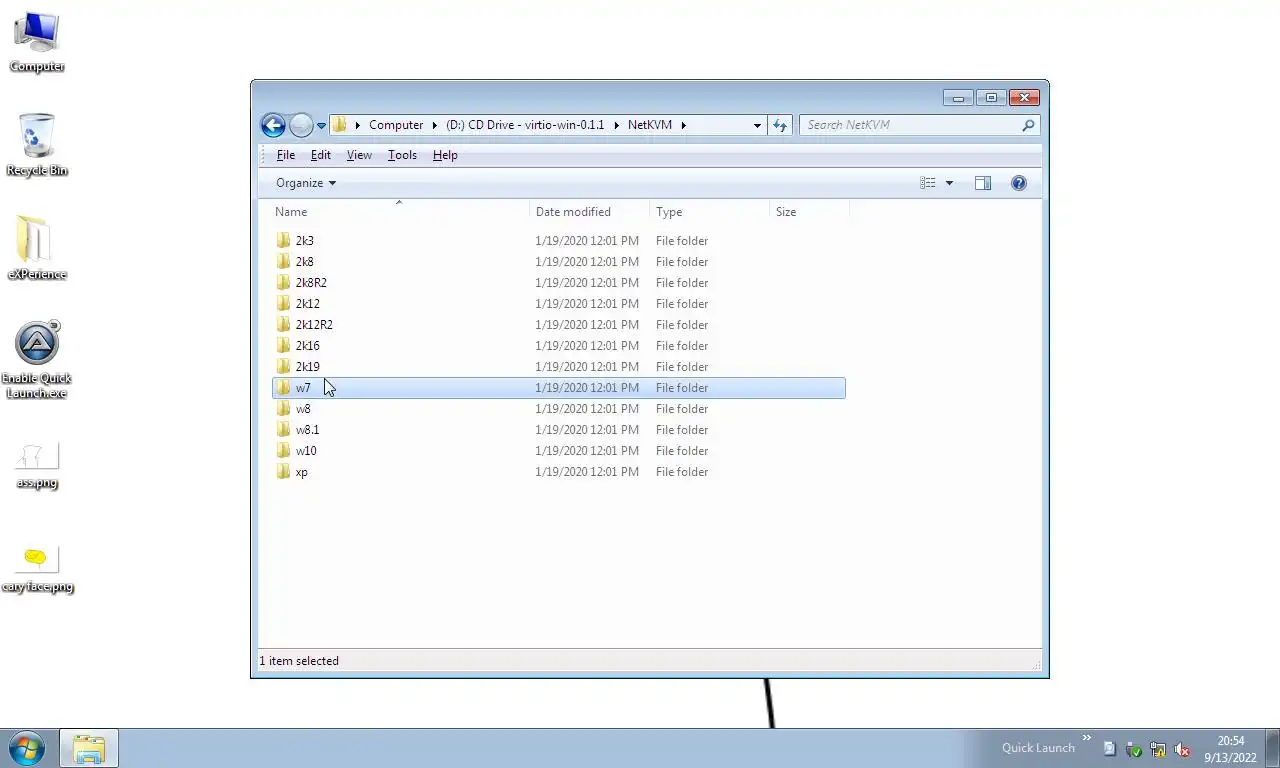This screenshot has width=1280, height=768.
Task: Select the 2k8R2 folder icon
Action: [x=284, y=283]
